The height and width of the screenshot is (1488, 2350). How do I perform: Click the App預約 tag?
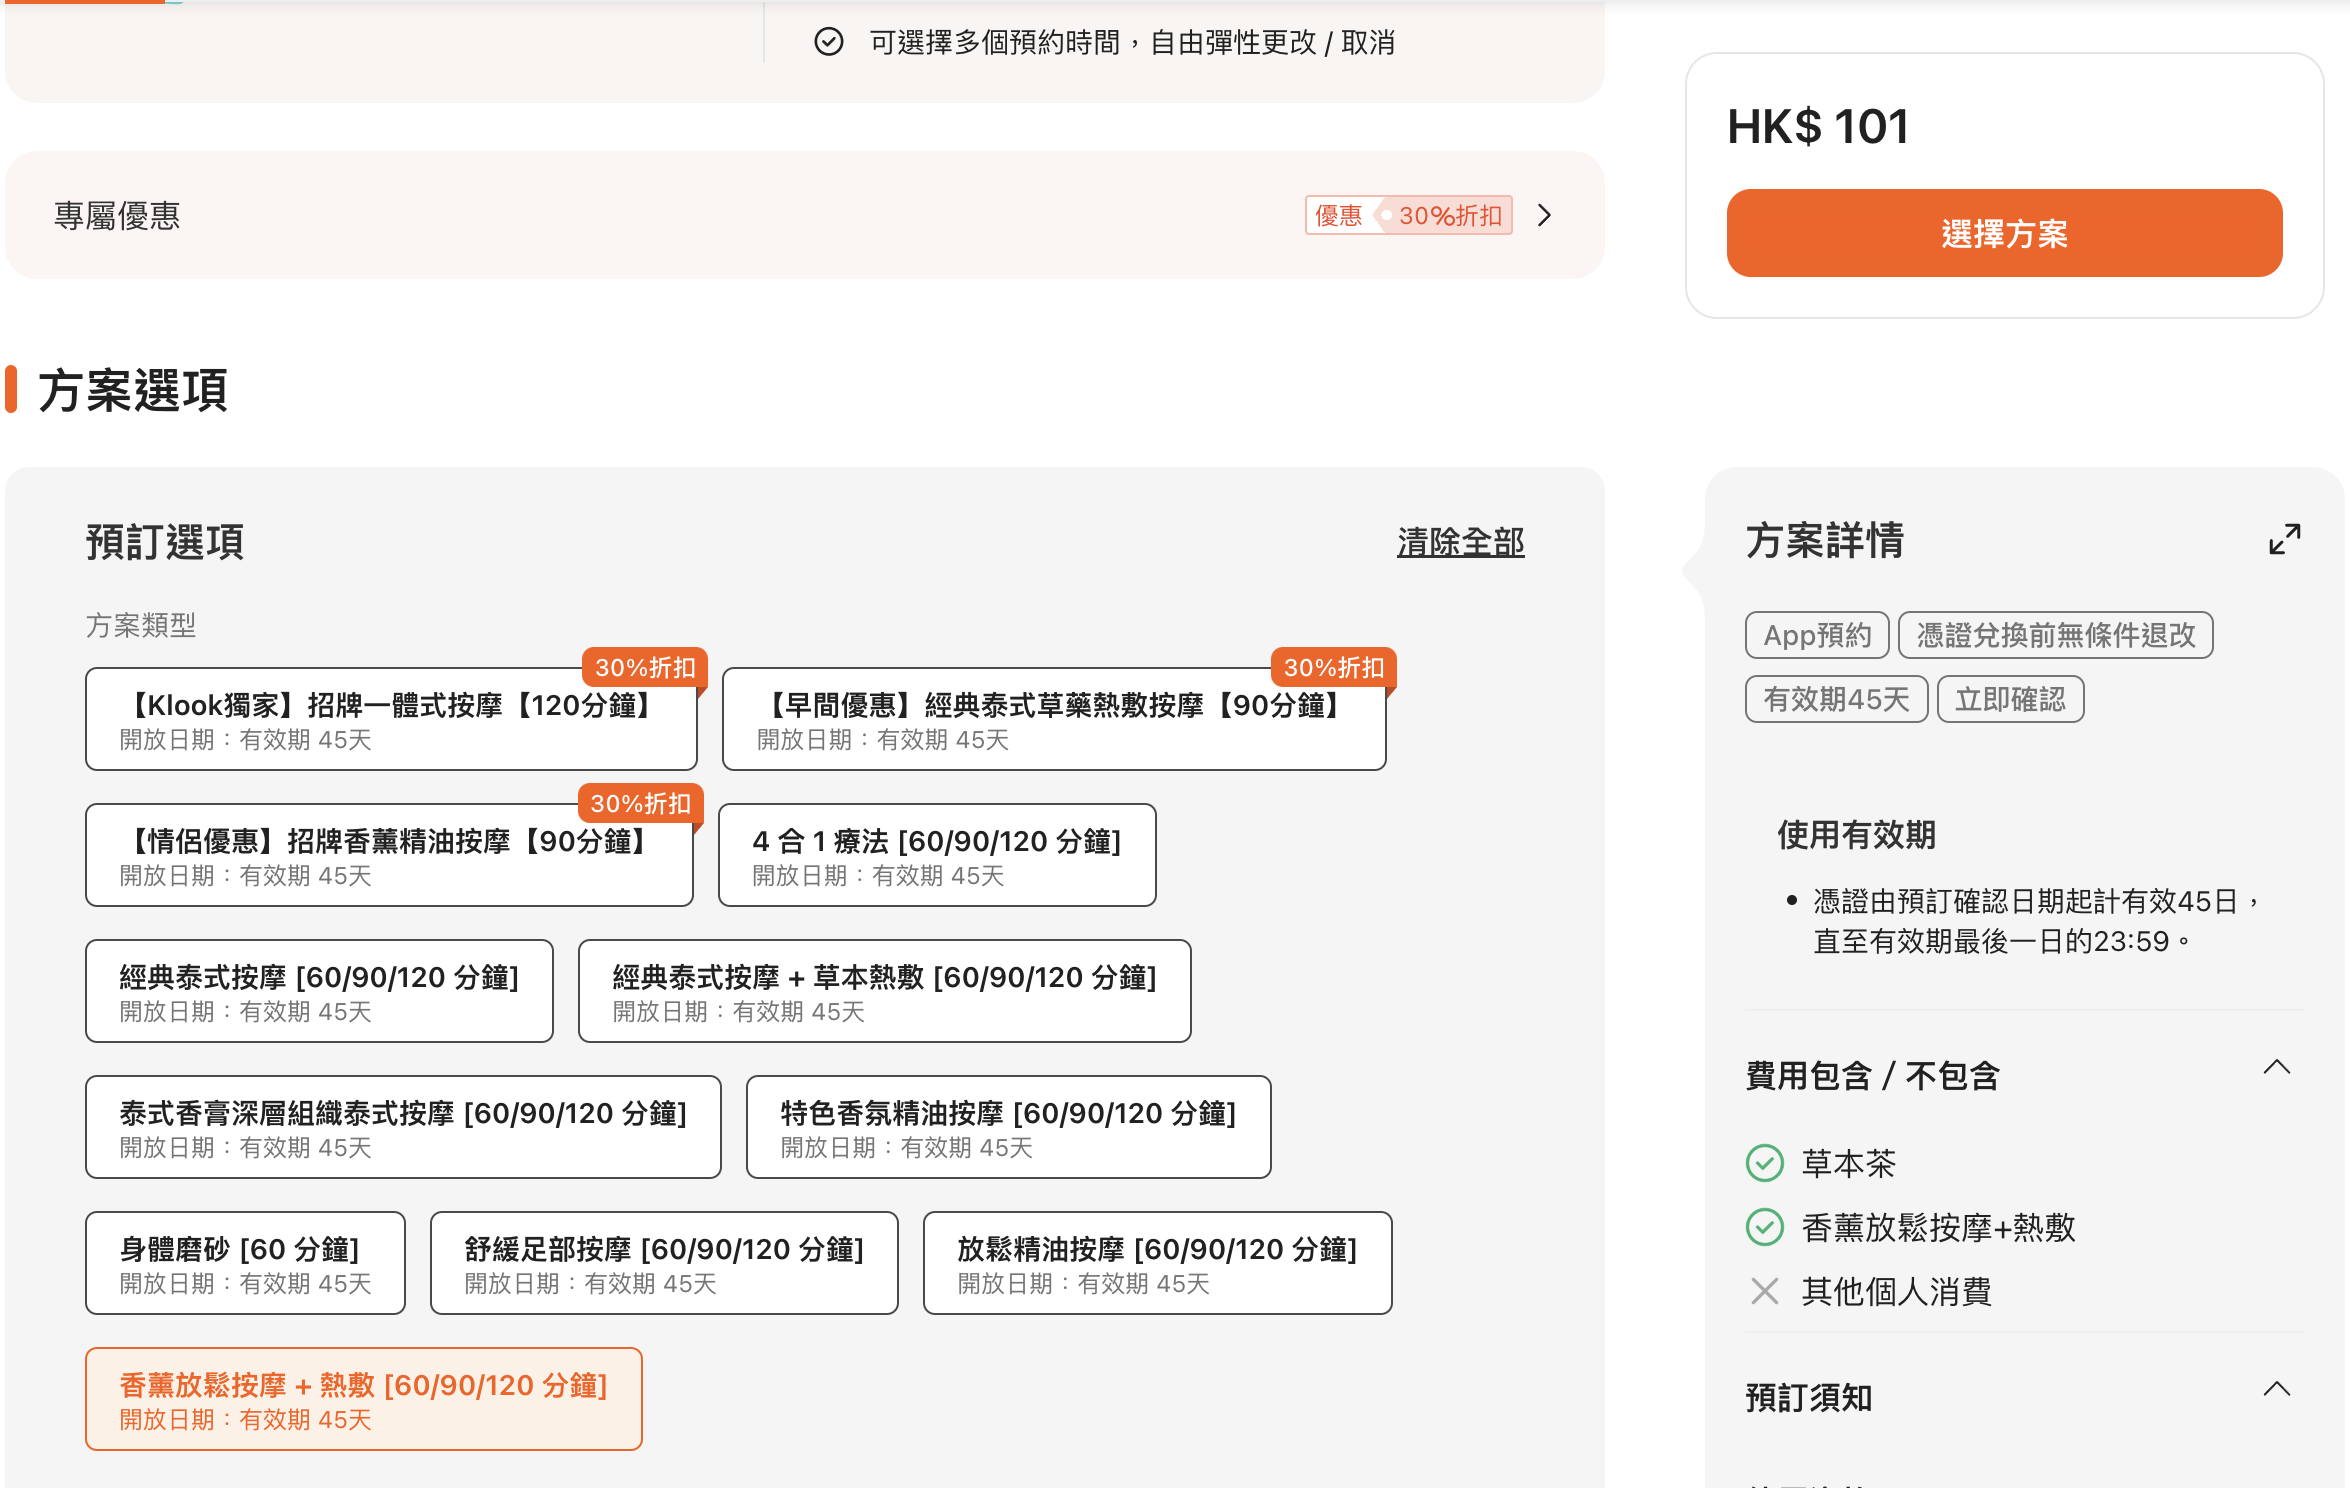(1816, 635)
